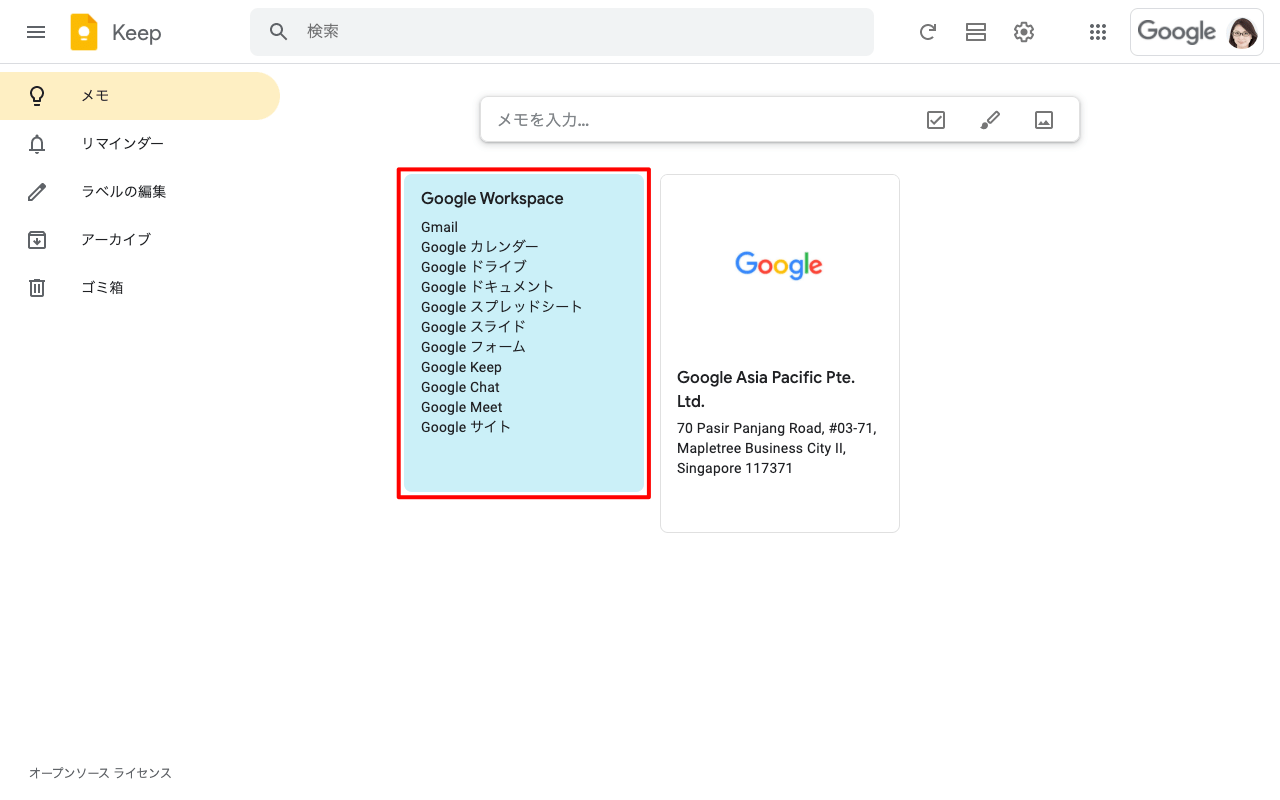Open the Google account avatar menu
The width and height of the screenshot is (1280, 800).
(1243, 32)
